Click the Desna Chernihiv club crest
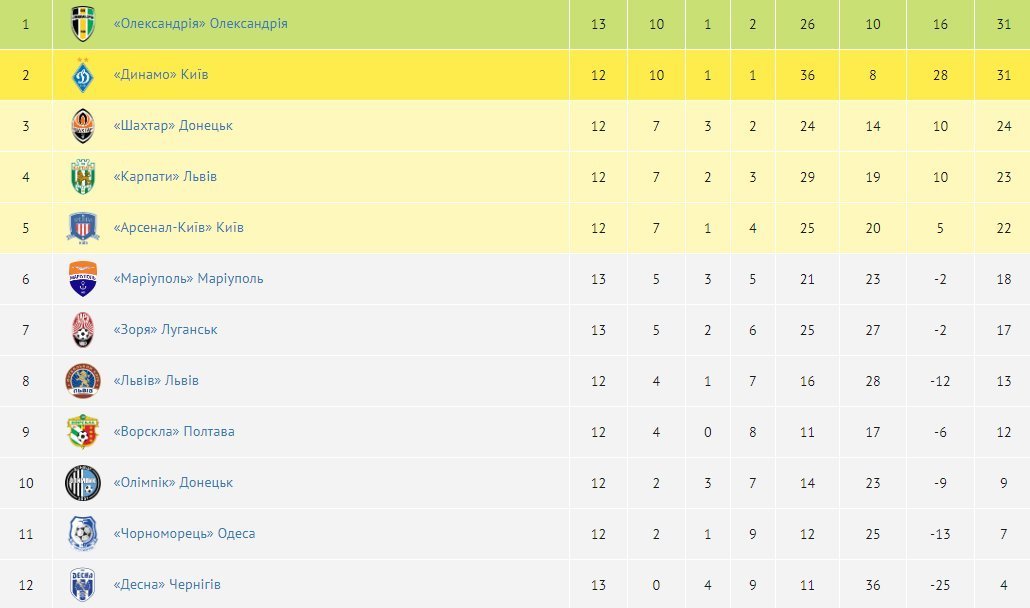This screenshot has width=1030, height=608. [x=82, y=585]
